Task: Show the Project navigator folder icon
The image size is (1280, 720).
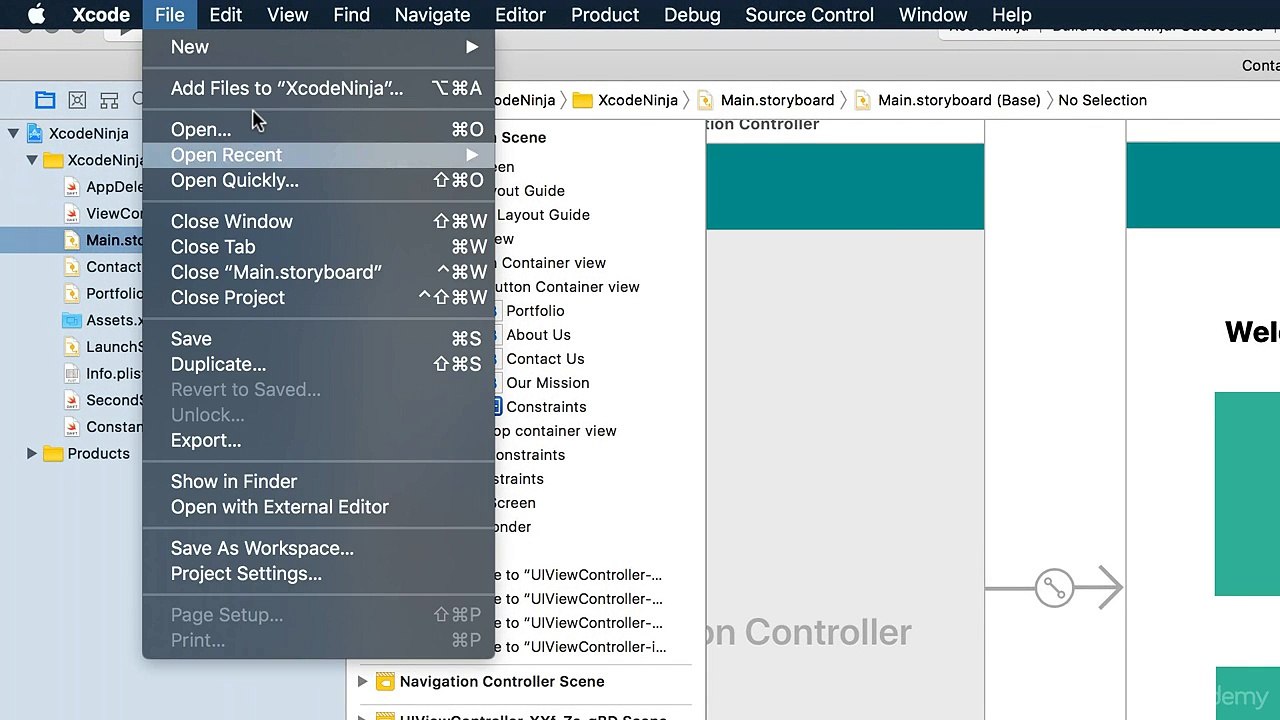Action: coord(45,100)
